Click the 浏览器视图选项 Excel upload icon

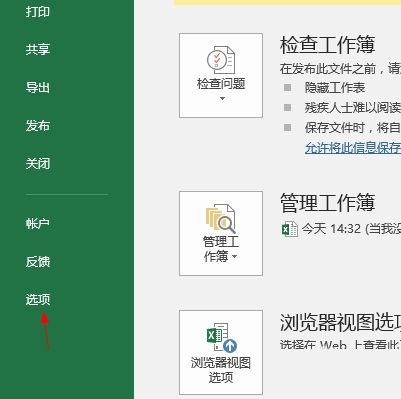pos(222,337)
